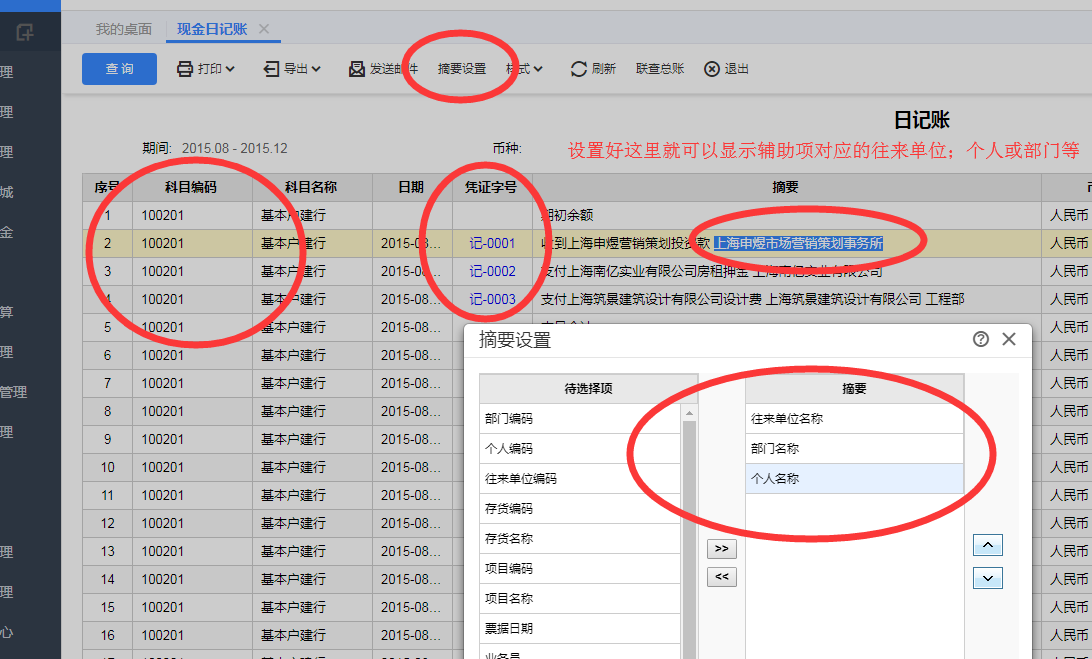Open help in 摘要设置 dialog
1092x659 pixels.
(981, 339)
